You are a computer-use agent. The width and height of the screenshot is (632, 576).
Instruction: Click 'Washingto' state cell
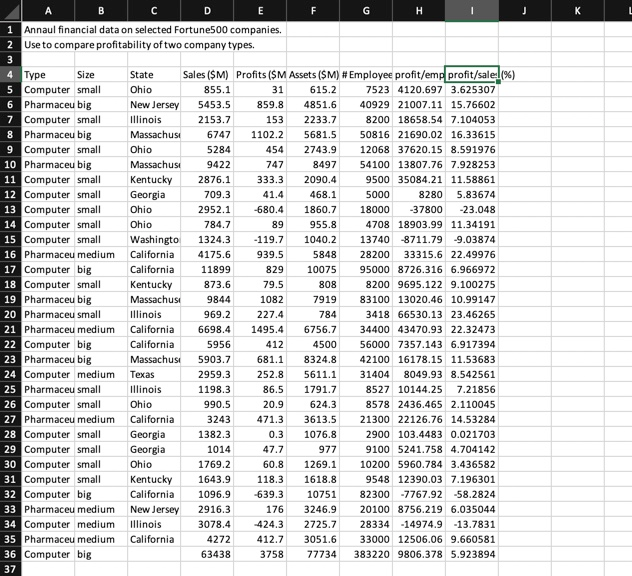tap(154, 239)
